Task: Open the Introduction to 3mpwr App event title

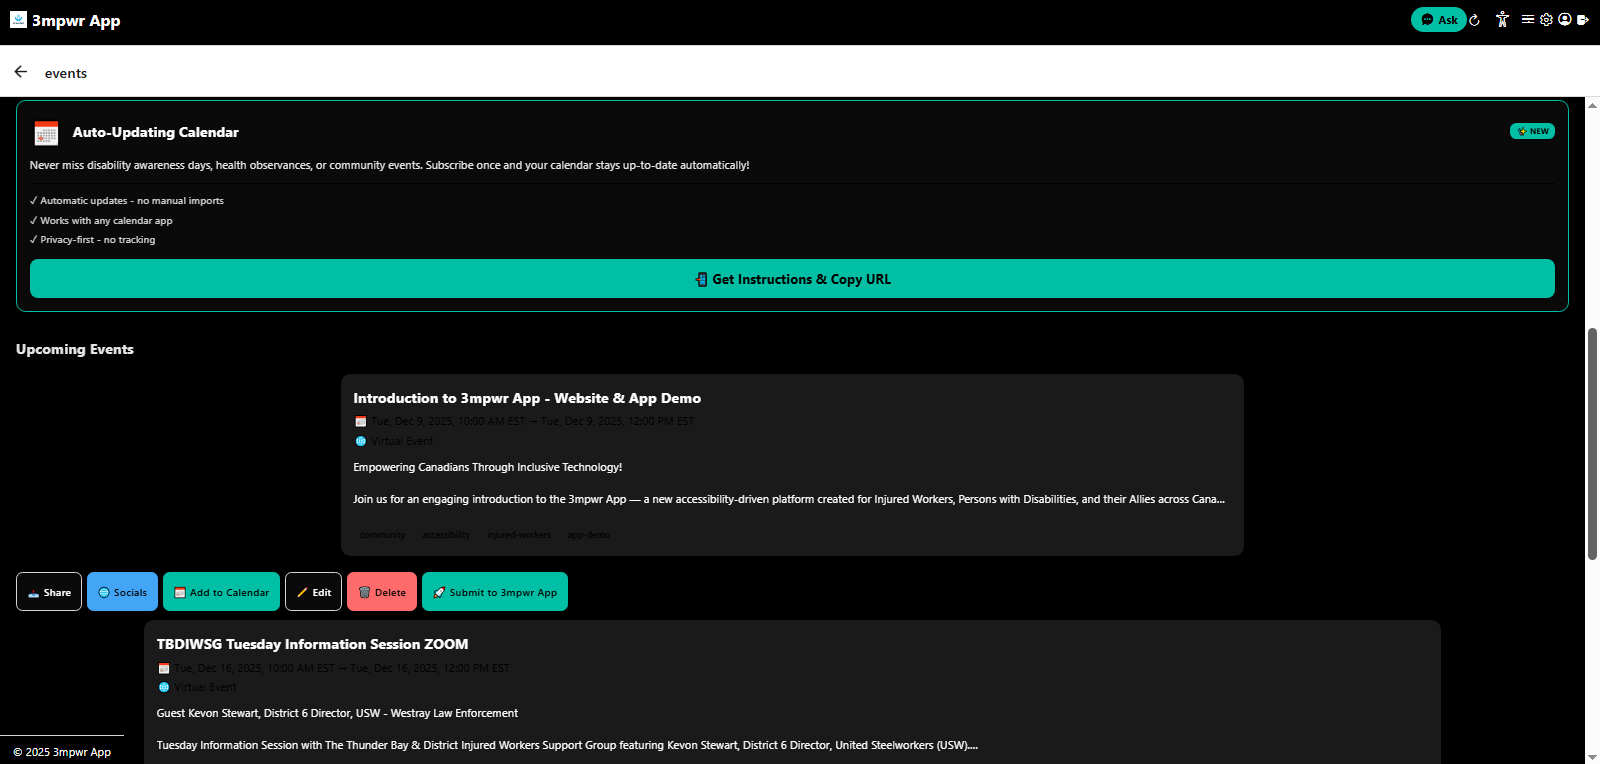Action: click(x=527, y=398)
